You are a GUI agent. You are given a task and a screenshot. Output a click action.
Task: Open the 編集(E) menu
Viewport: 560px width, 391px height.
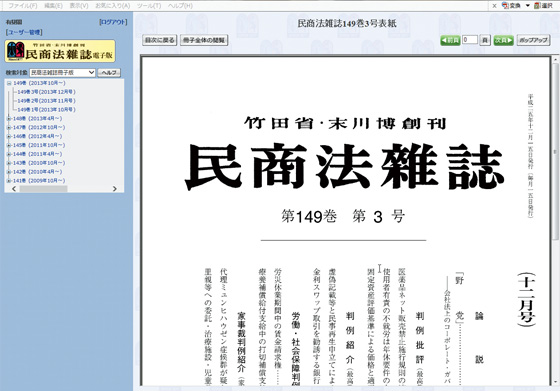click(x=53, y=6)
